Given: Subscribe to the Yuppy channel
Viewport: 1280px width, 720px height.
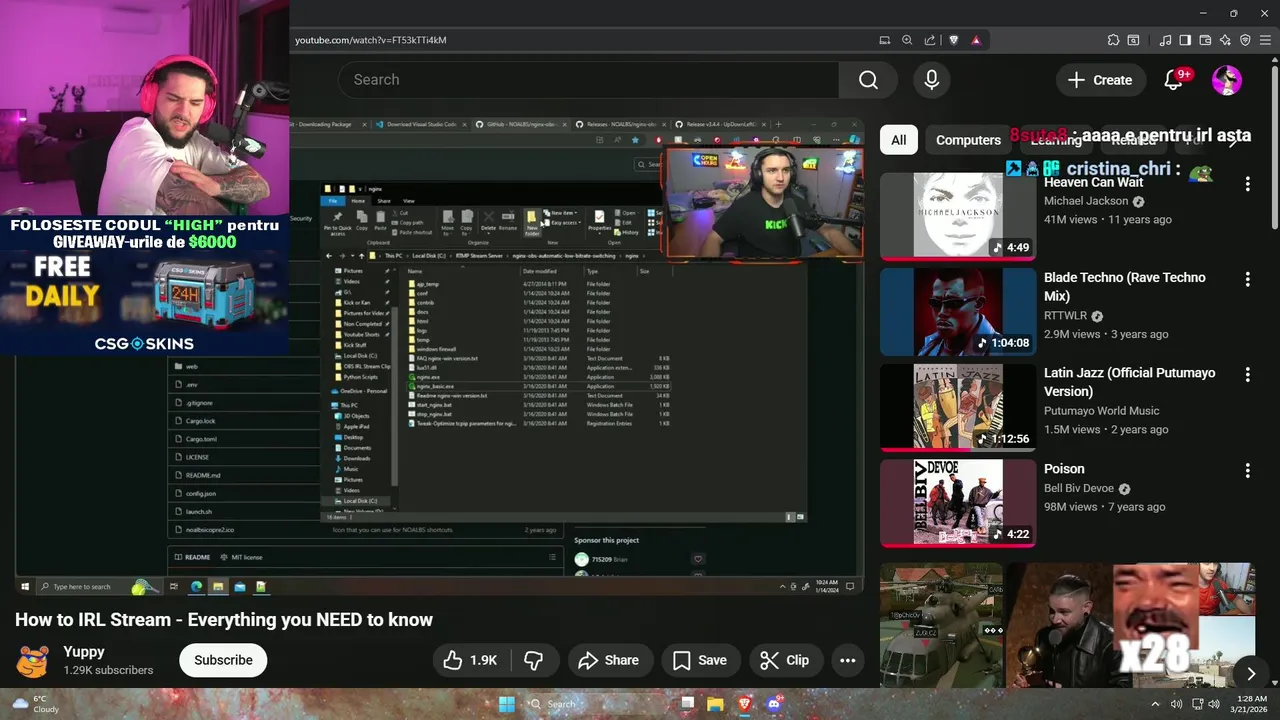Looking at the screenshot, I should click(223, 660).
